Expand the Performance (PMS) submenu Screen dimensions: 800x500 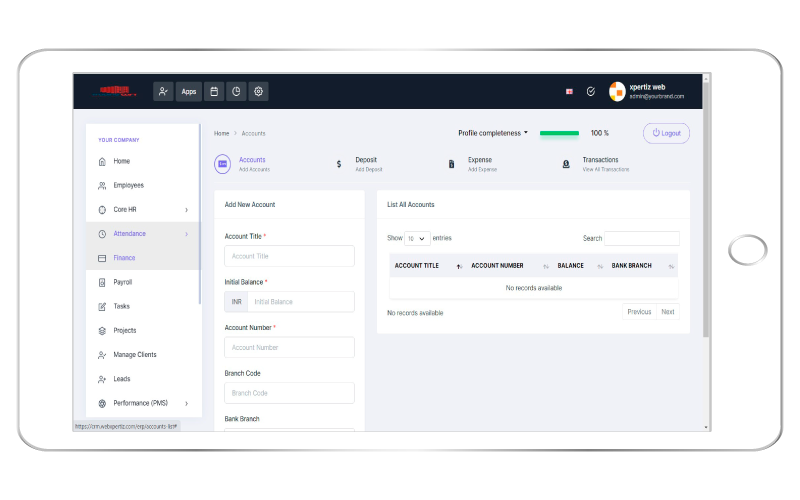(186, 403)
